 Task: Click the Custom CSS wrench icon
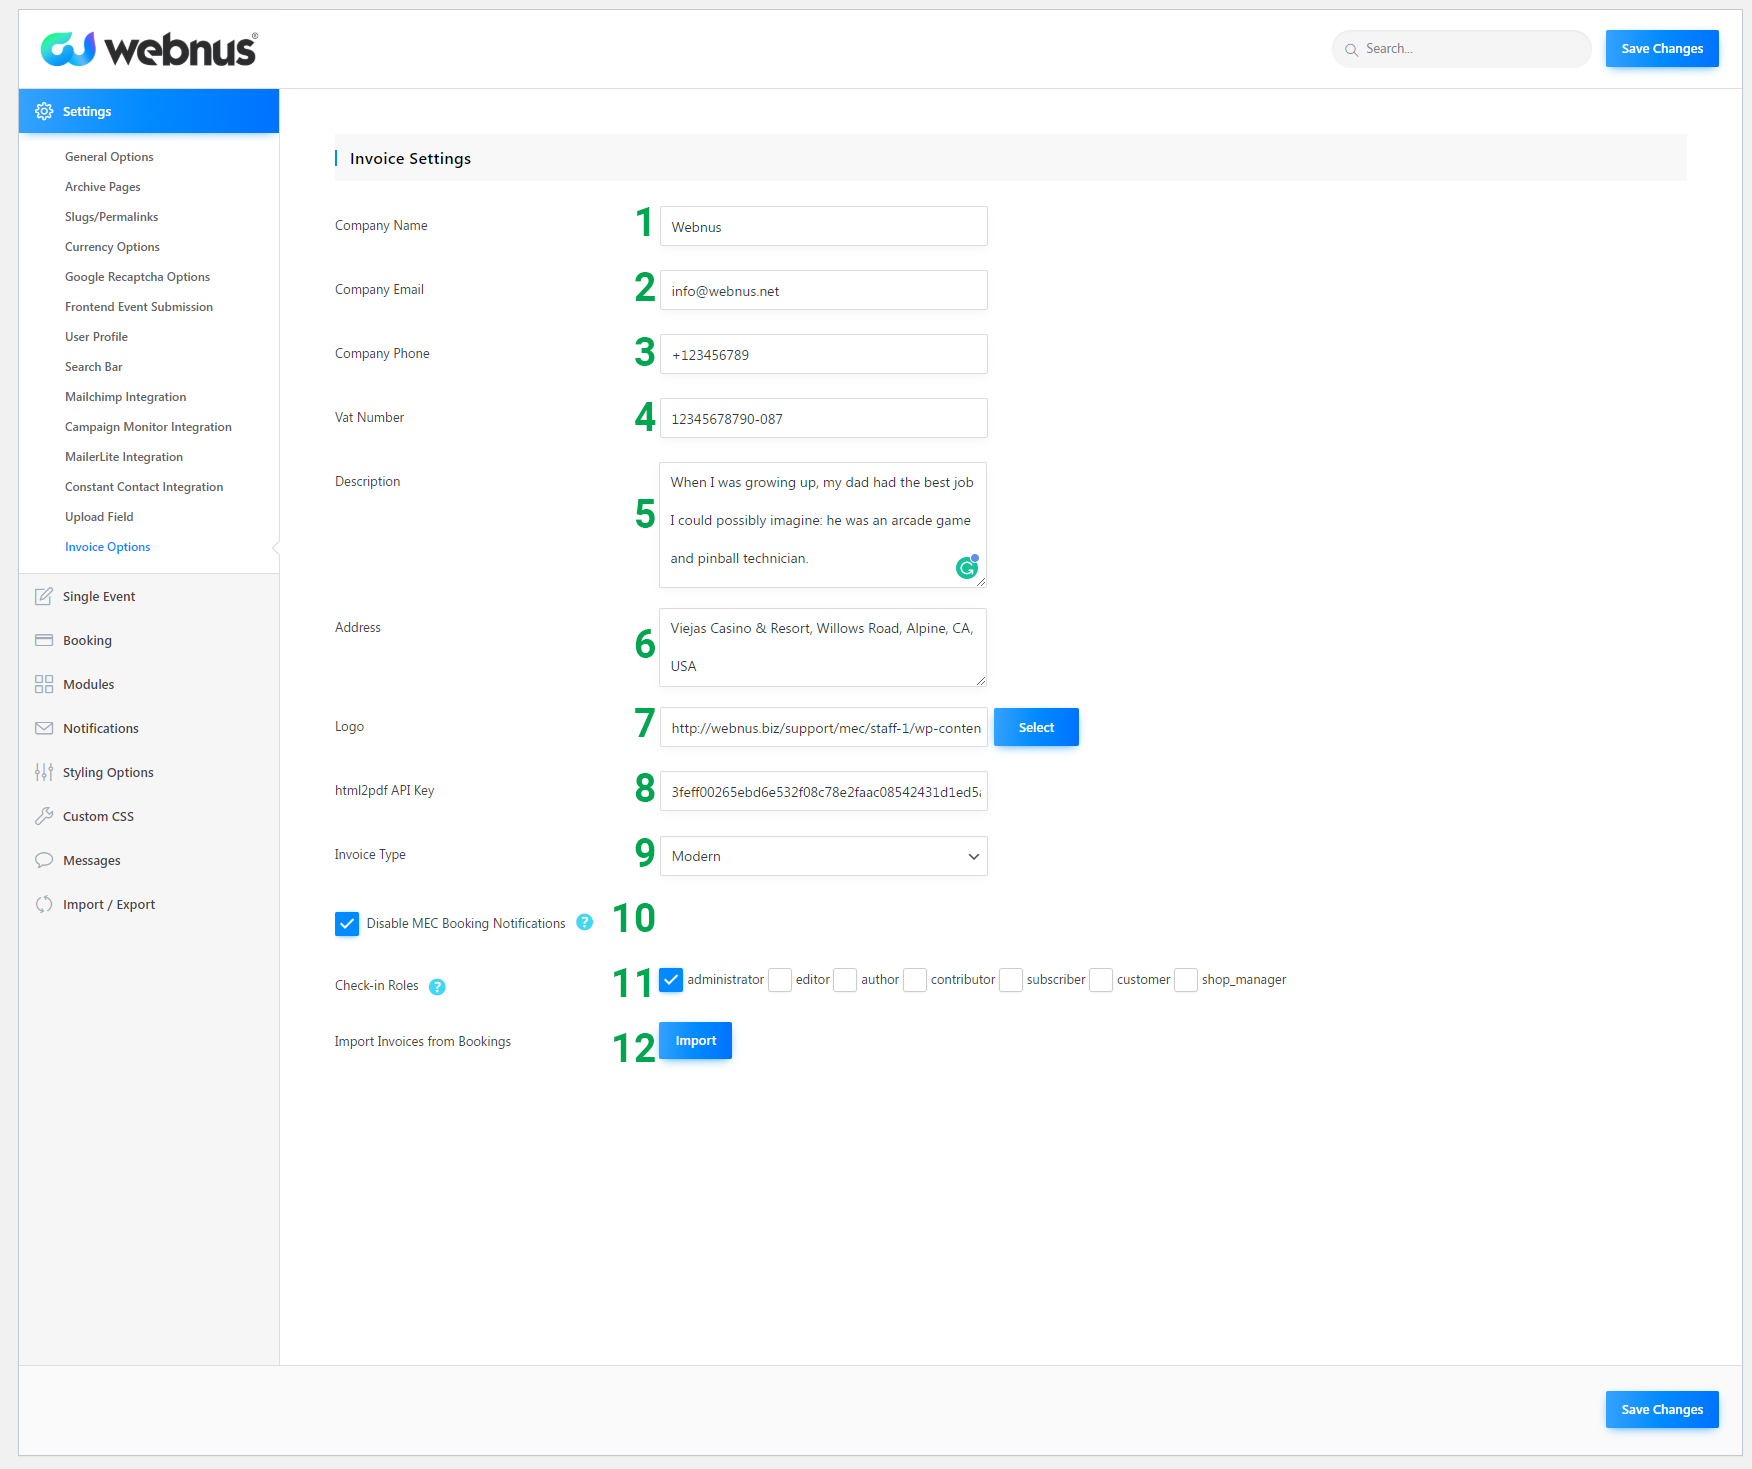pos(44,817)
